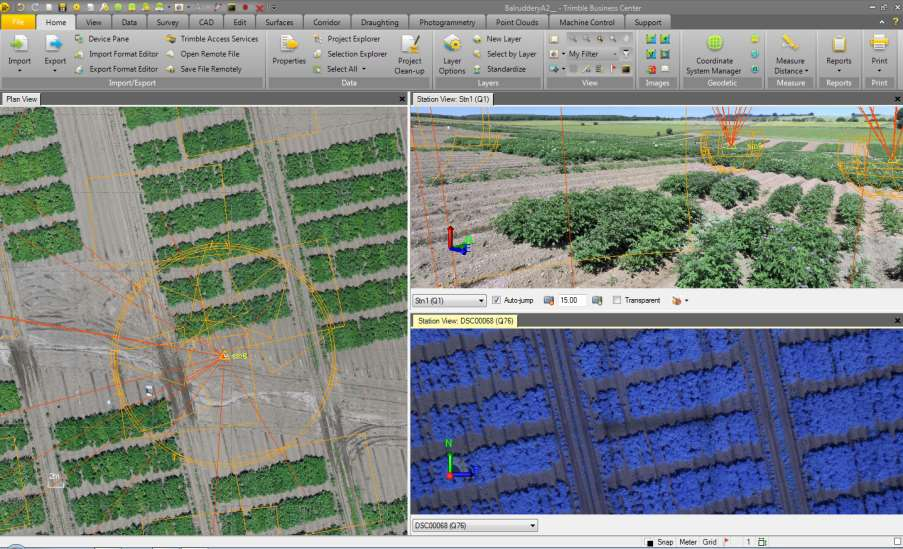903x549 pixels.
Task: Expand the Export dropdown arrow
Action: click(x=55, y=70)
